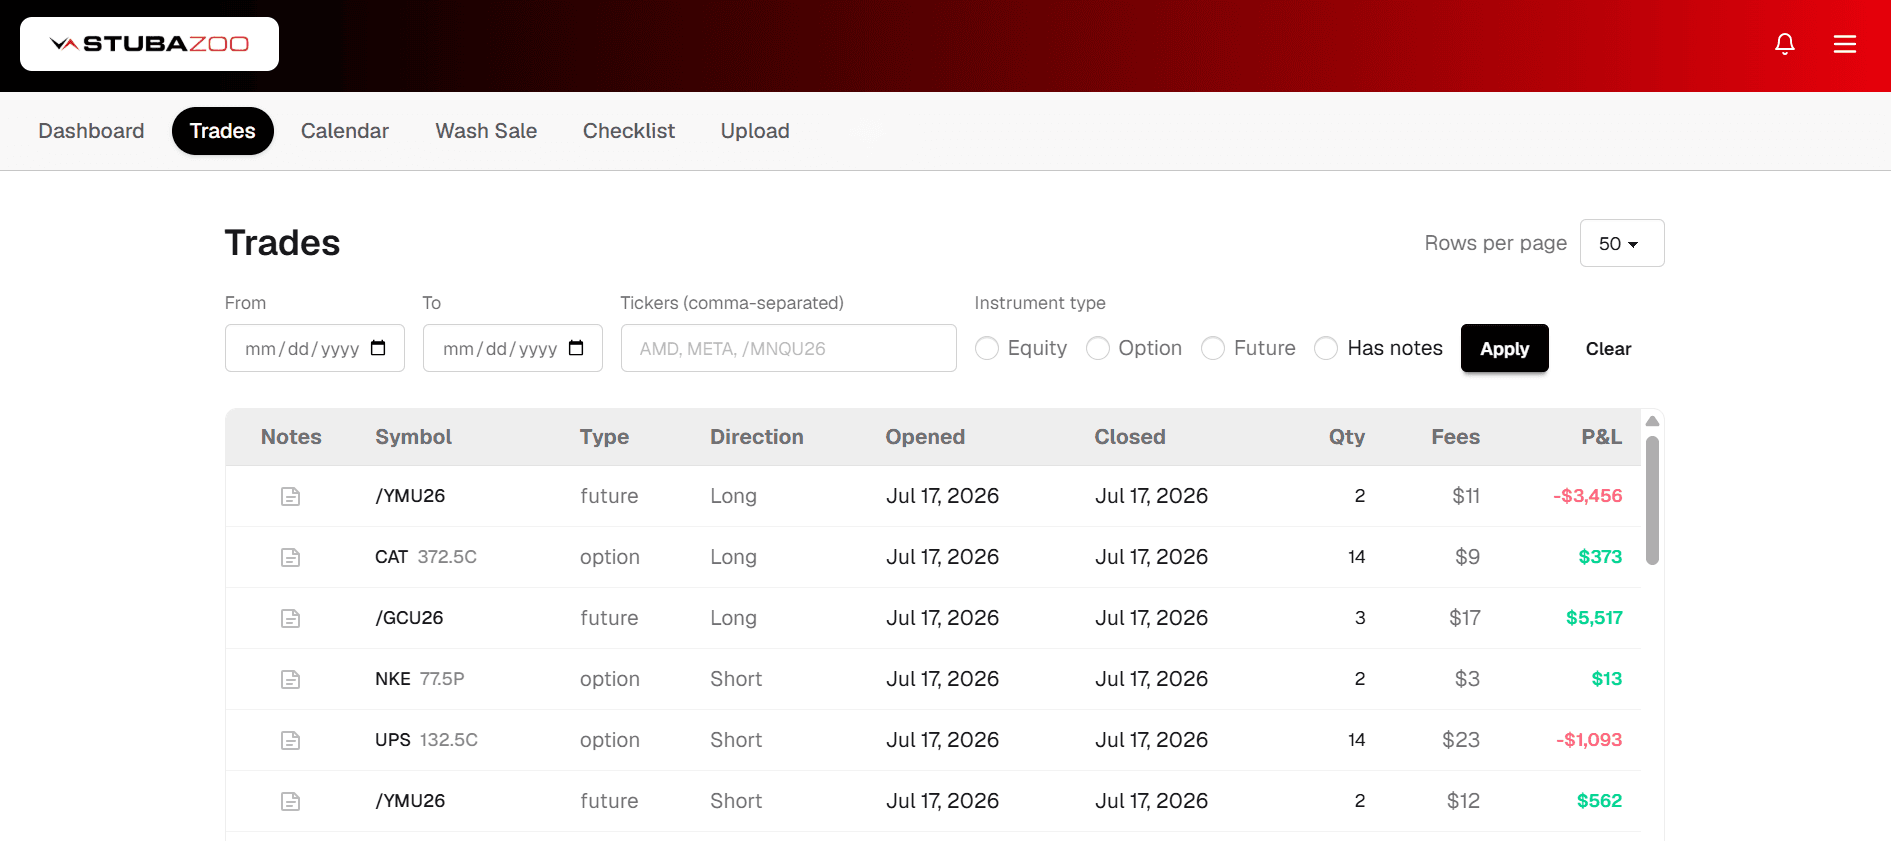This screenshot has height=841, width=1891.
Task: Click the $13 P&L value
Action: [x=1607, y=679]
